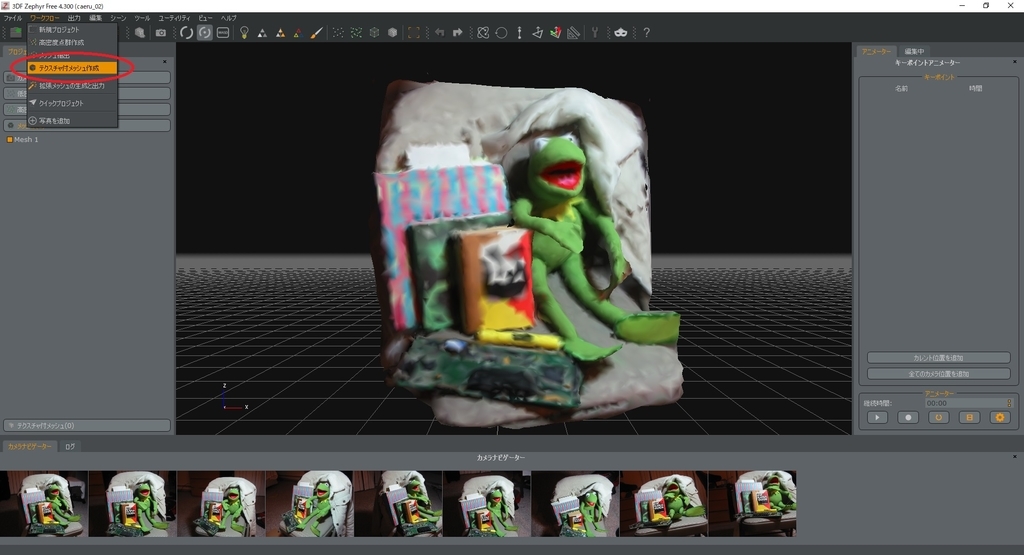Click the red-green reference axes icon
This screenshot has height=555, width=1024.
pyautogui.click(x=555, y=33)
